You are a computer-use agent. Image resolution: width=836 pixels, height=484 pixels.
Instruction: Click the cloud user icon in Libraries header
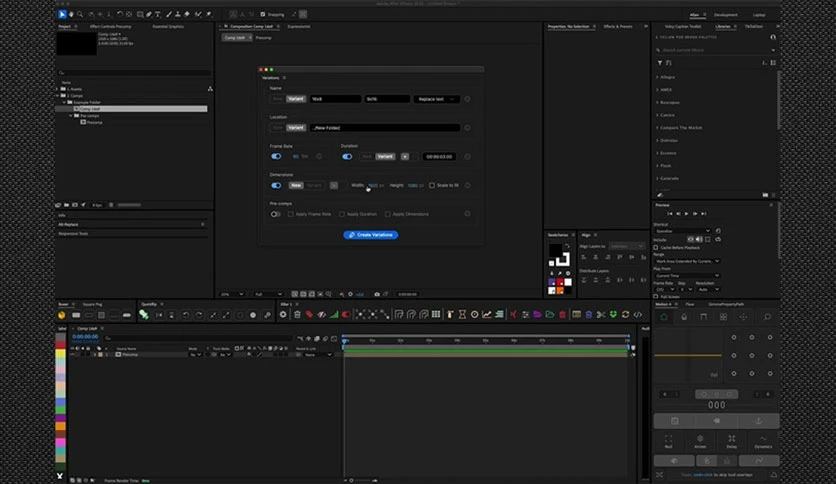click(773, 37)
